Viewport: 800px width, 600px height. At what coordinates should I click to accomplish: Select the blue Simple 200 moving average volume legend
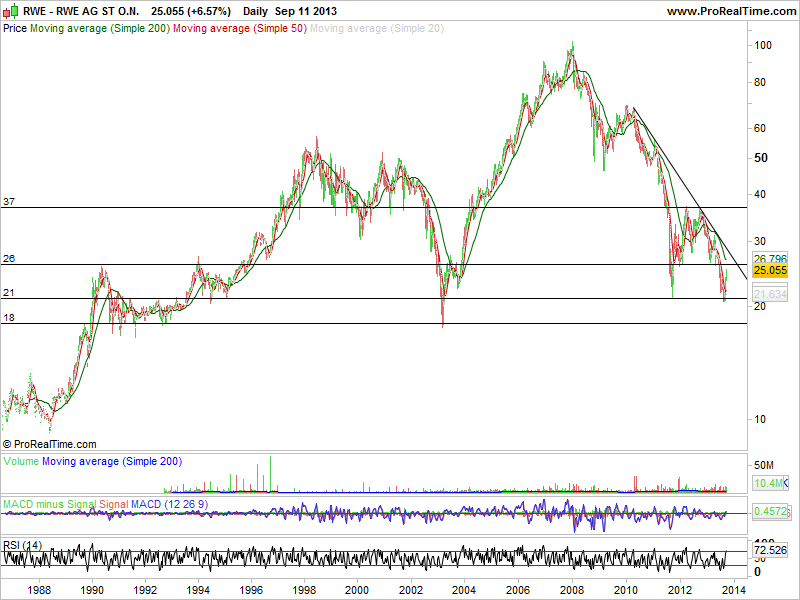click(112, 462)
